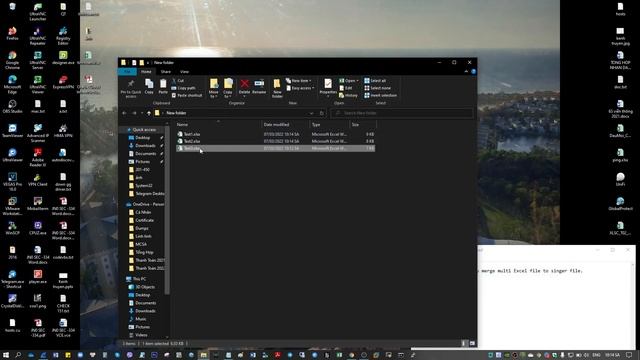Sort by the Size column header
The image size is (640, 360).
[363, 124]
